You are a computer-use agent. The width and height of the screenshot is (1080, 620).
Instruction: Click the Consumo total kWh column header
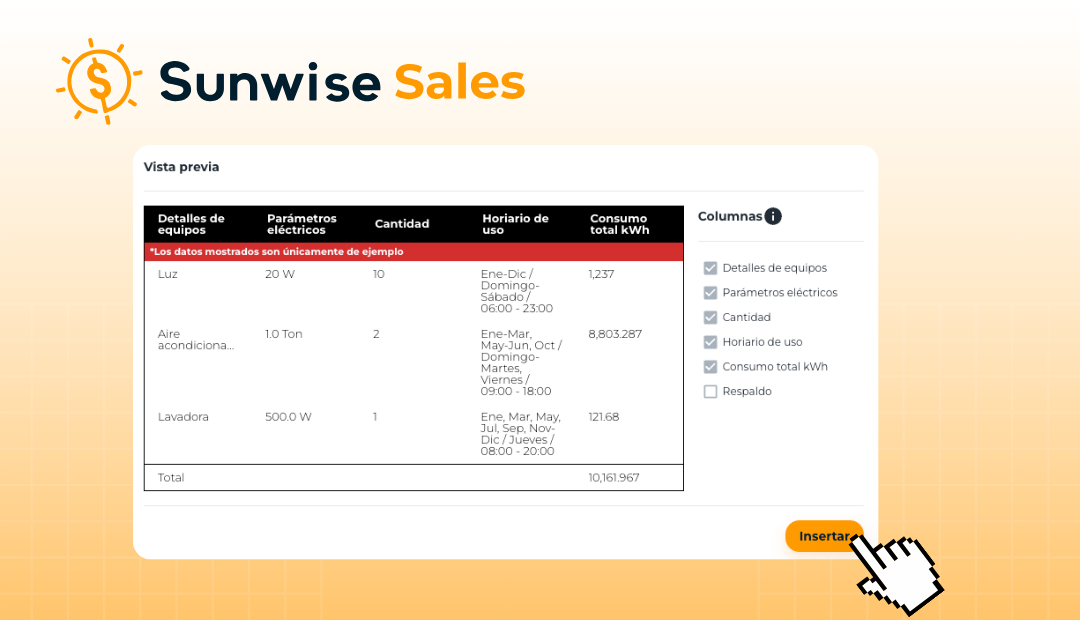point(619,224)
